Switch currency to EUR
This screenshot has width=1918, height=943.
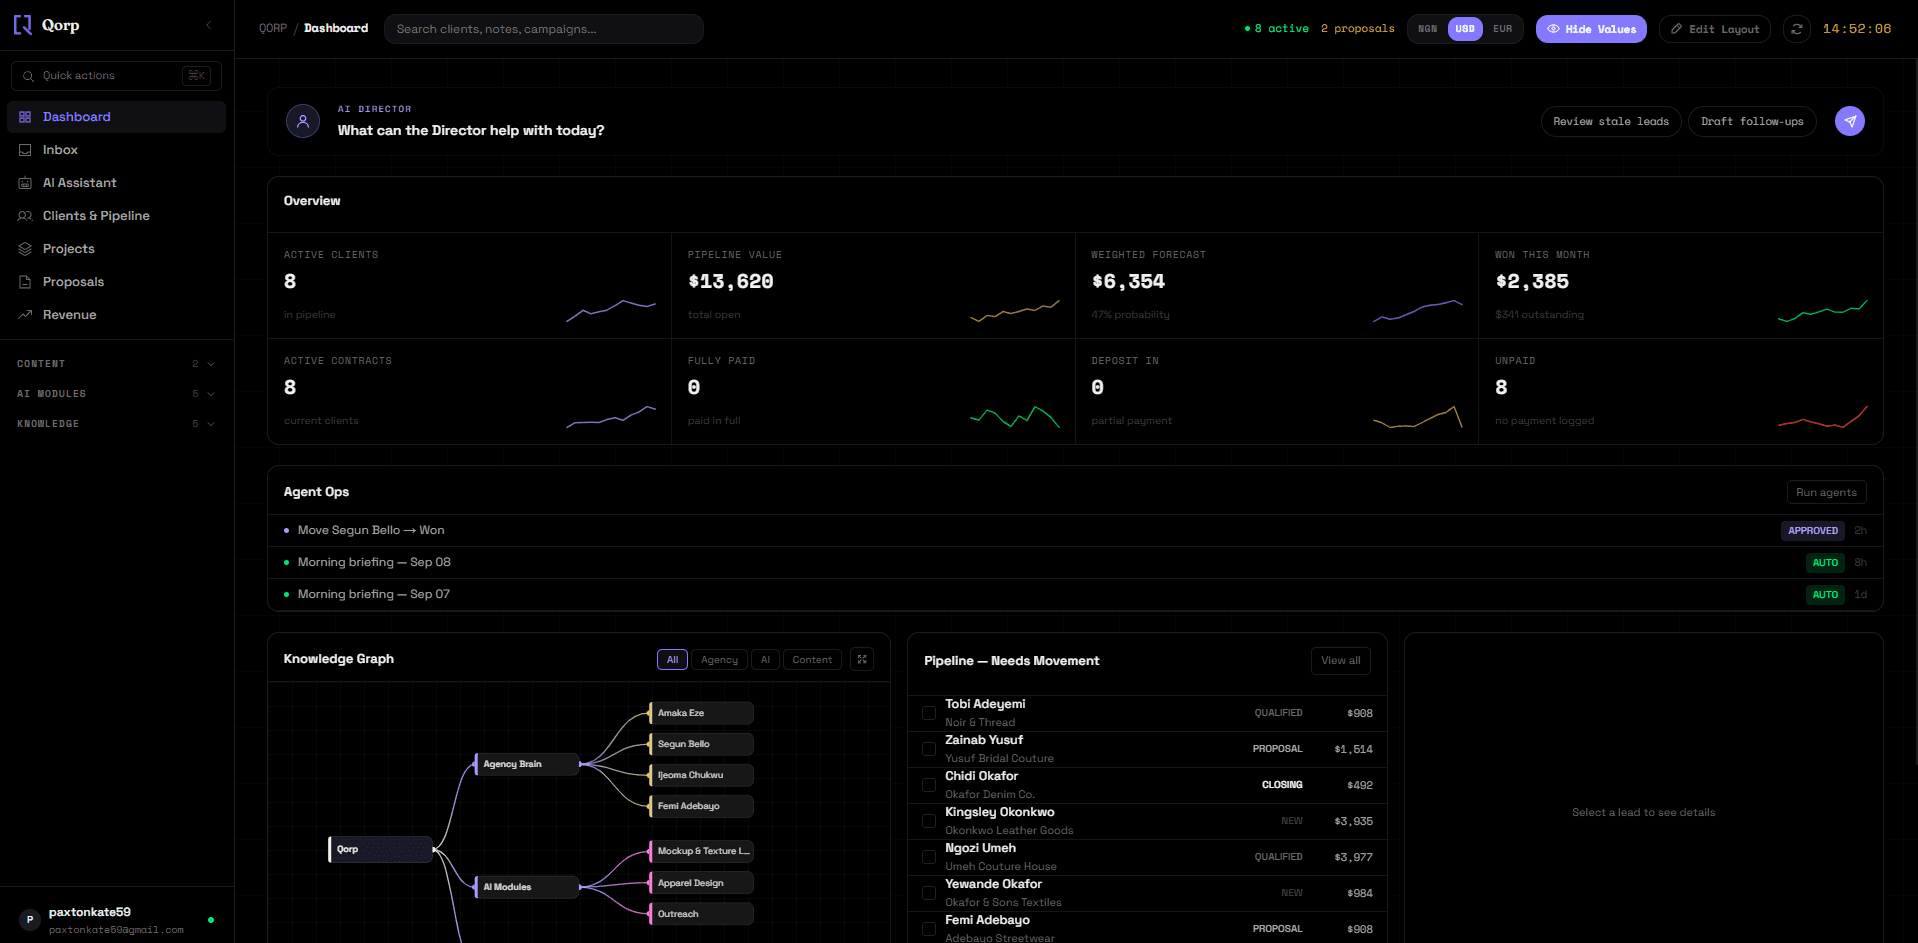coord(1502,29)
